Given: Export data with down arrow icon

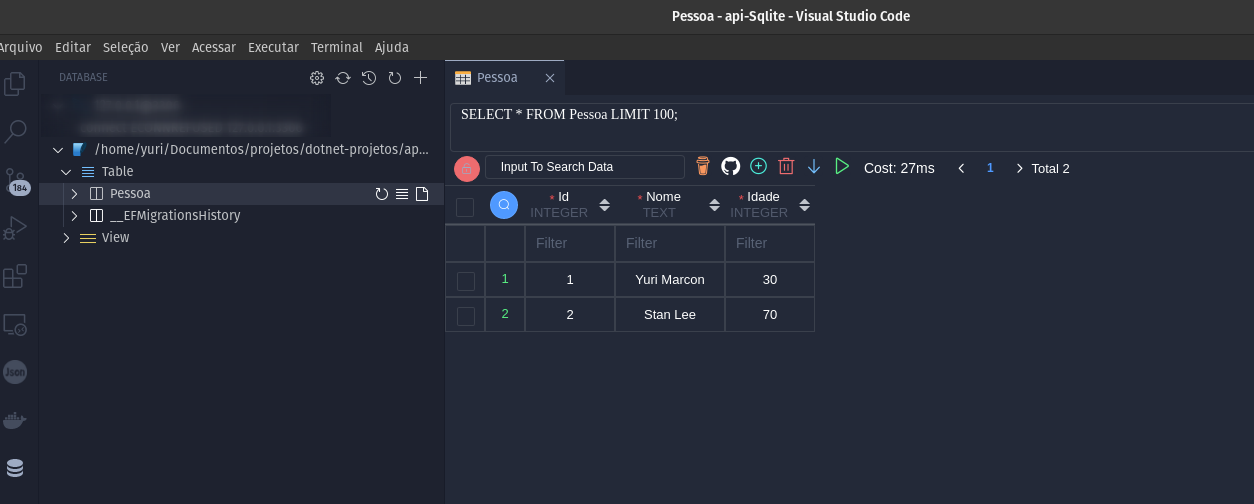Looking at the screenshot, I should pos(814,166).
